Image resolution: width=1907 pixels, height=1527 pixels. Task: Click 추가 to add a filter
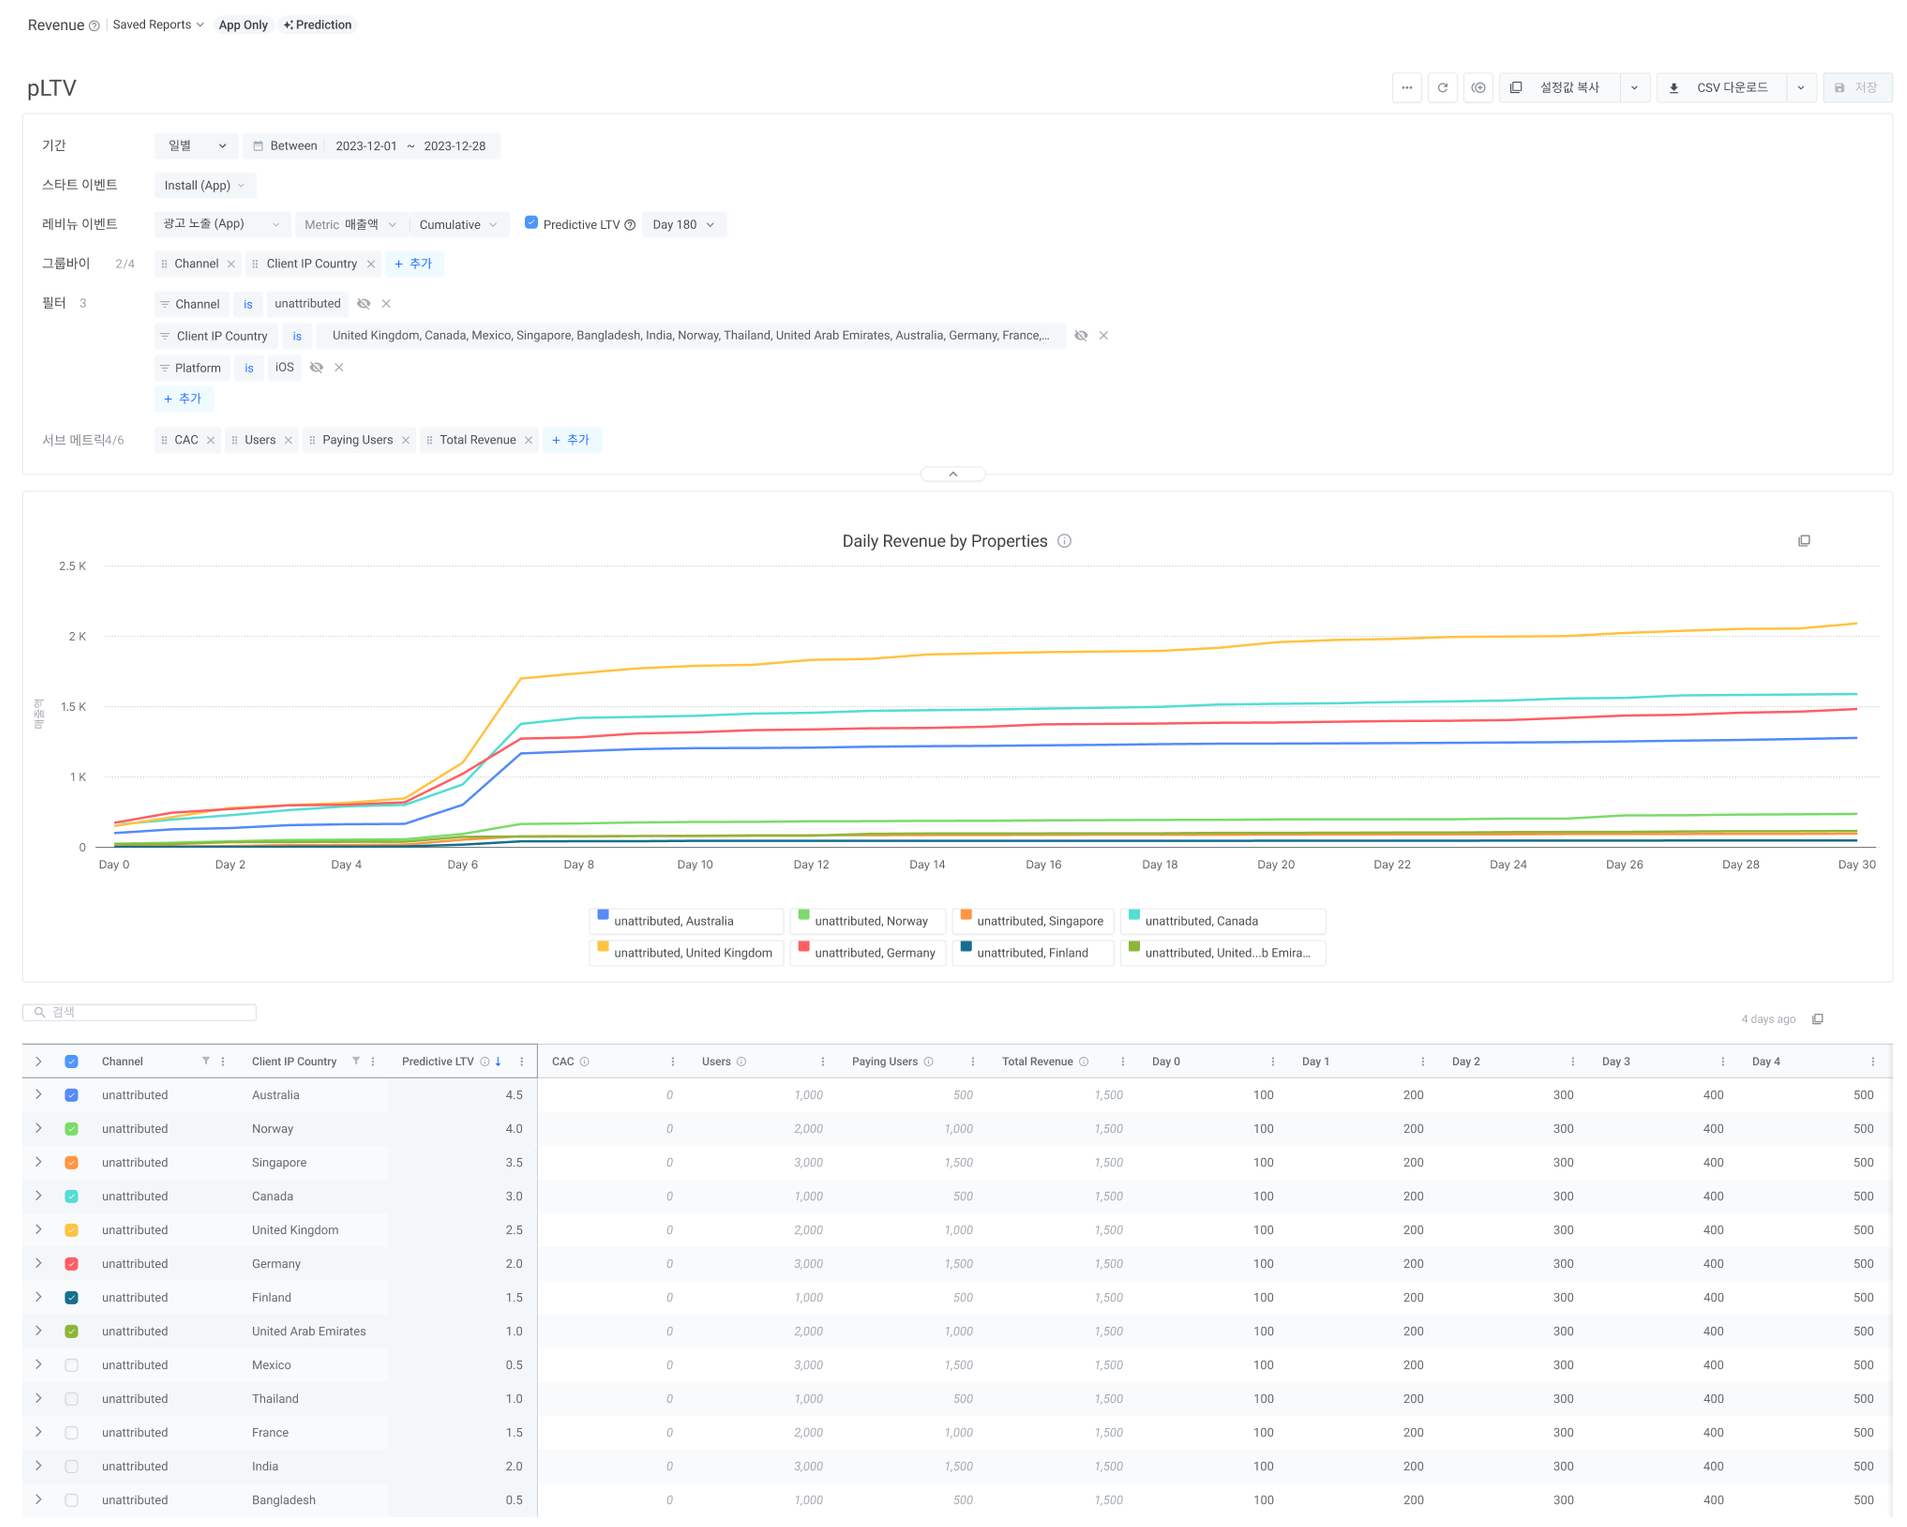pos(183,399)
